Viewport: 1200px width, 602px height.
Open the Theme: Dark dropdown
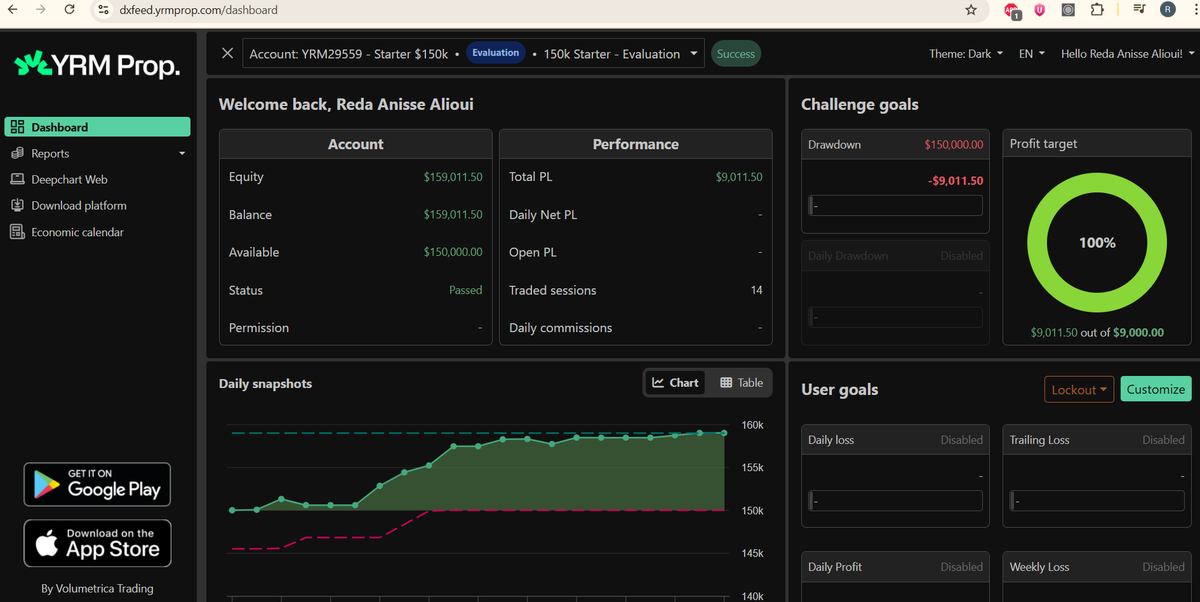(966, 54)
